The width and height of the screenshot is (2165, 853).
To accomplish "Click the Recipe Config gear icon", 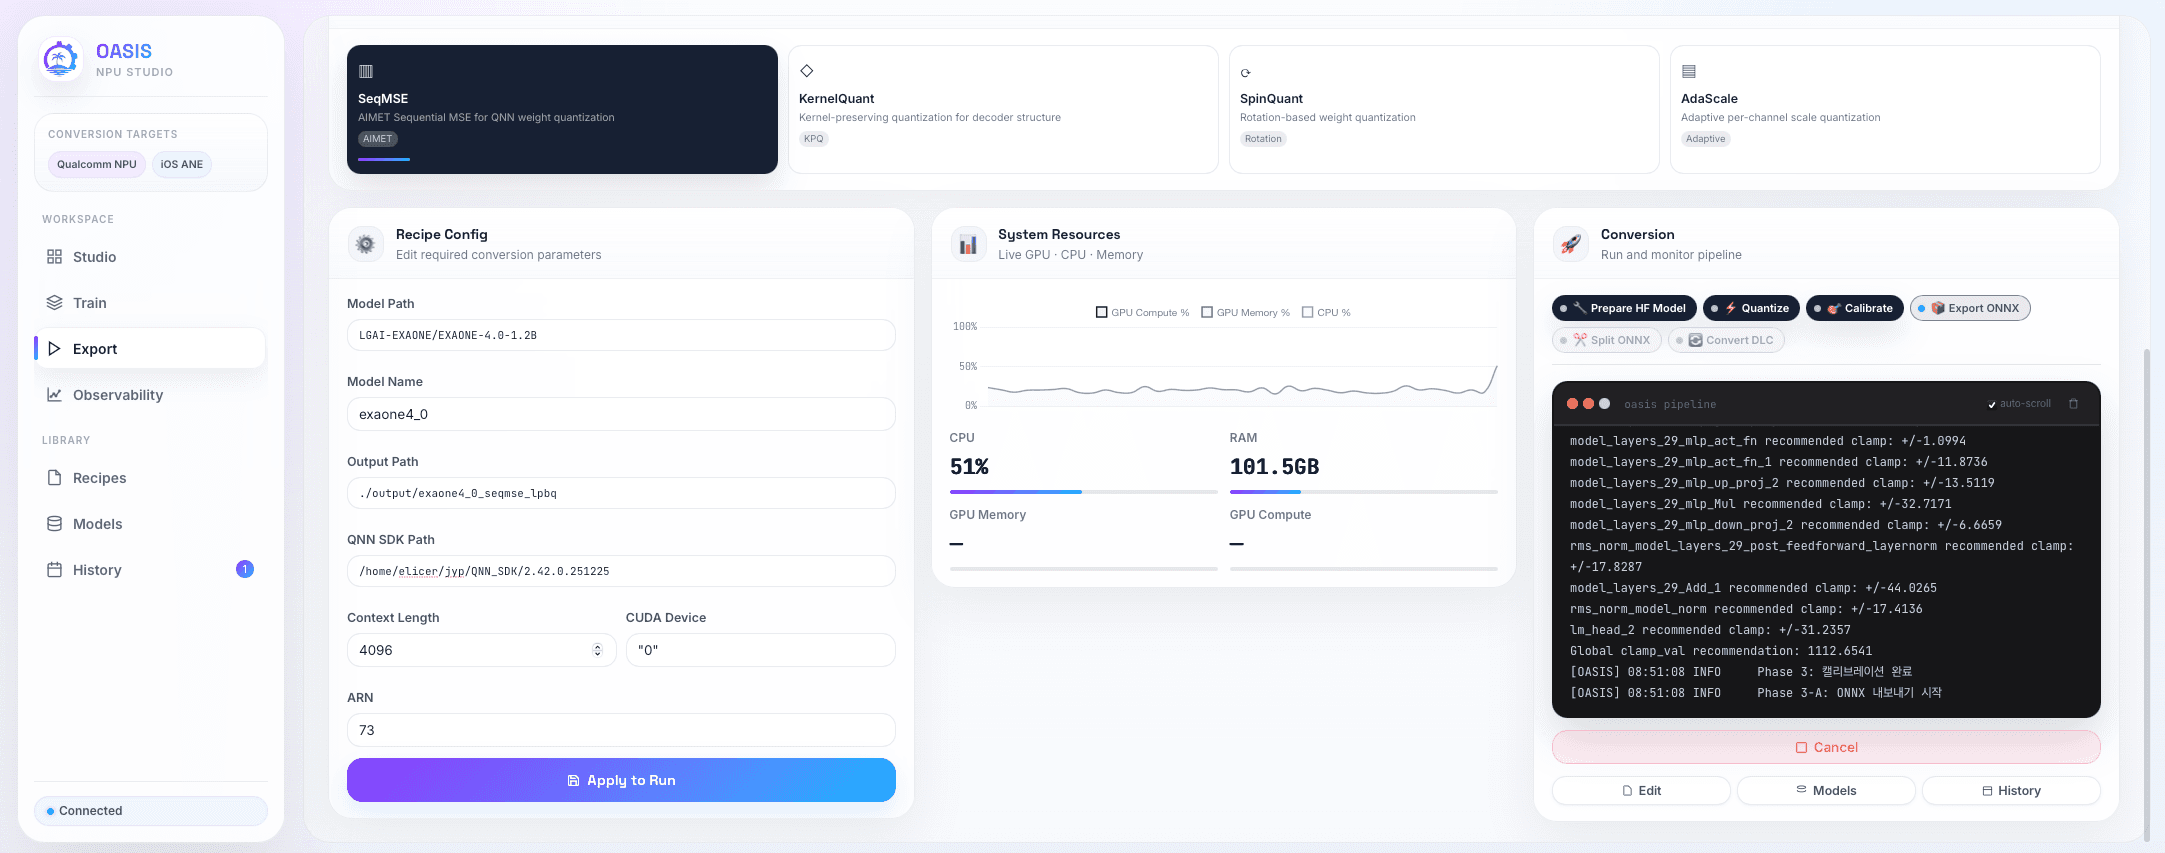I will click(x=366, y=244).
